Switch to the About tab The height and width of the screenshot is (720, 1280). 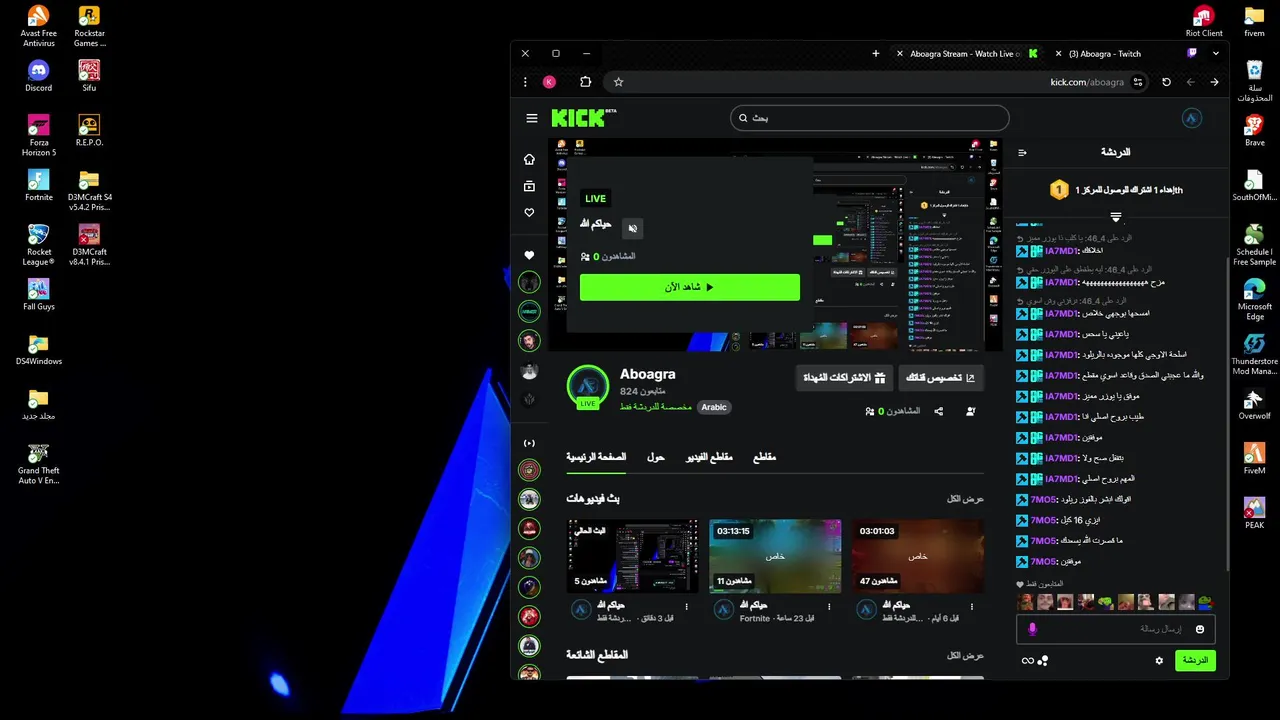656,457
